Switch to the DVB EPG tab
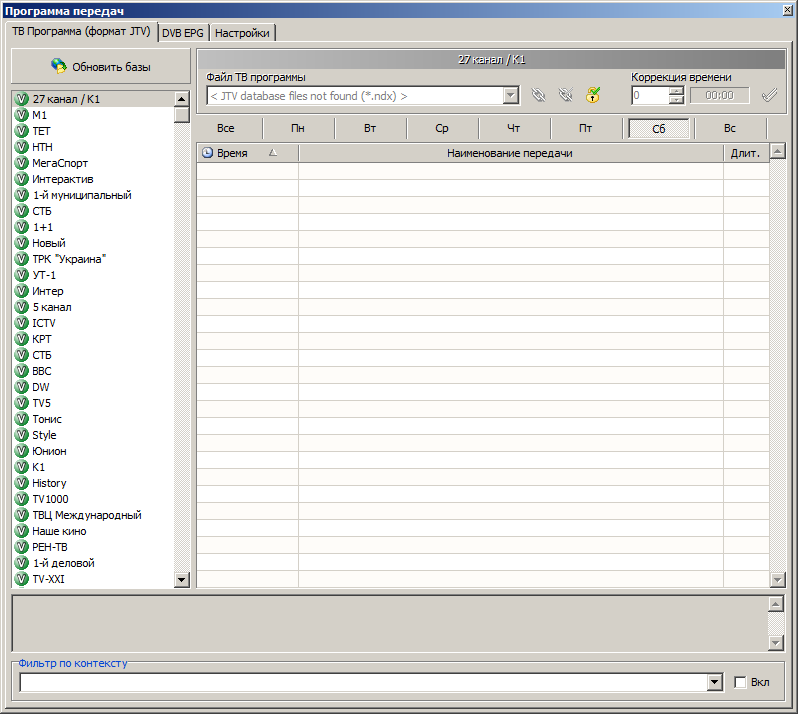This screenshot has width=798, height=714. click(x=183, y=33)
